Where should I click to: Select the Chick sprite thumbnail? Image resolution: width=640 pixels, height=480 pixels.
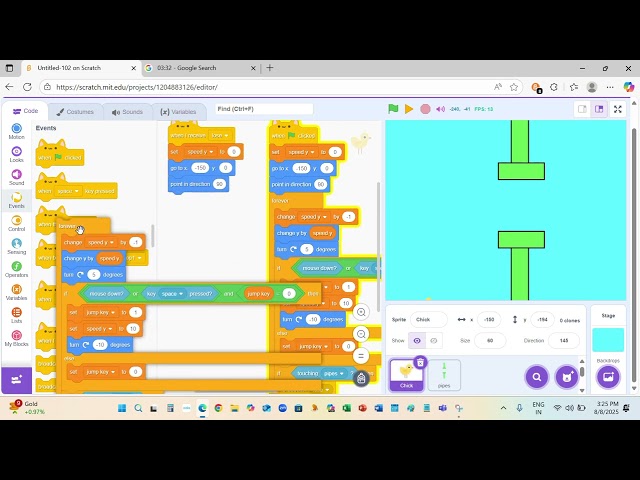click(406, 376)
